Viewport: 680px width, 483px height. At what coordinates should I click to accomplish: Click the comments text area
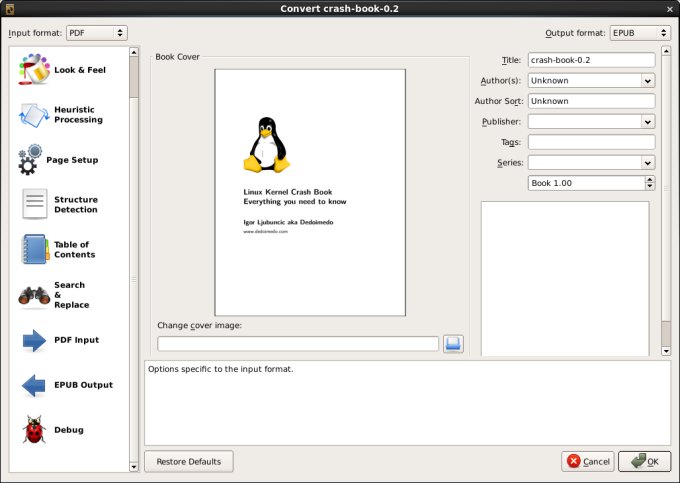click(x=565, y=278)
